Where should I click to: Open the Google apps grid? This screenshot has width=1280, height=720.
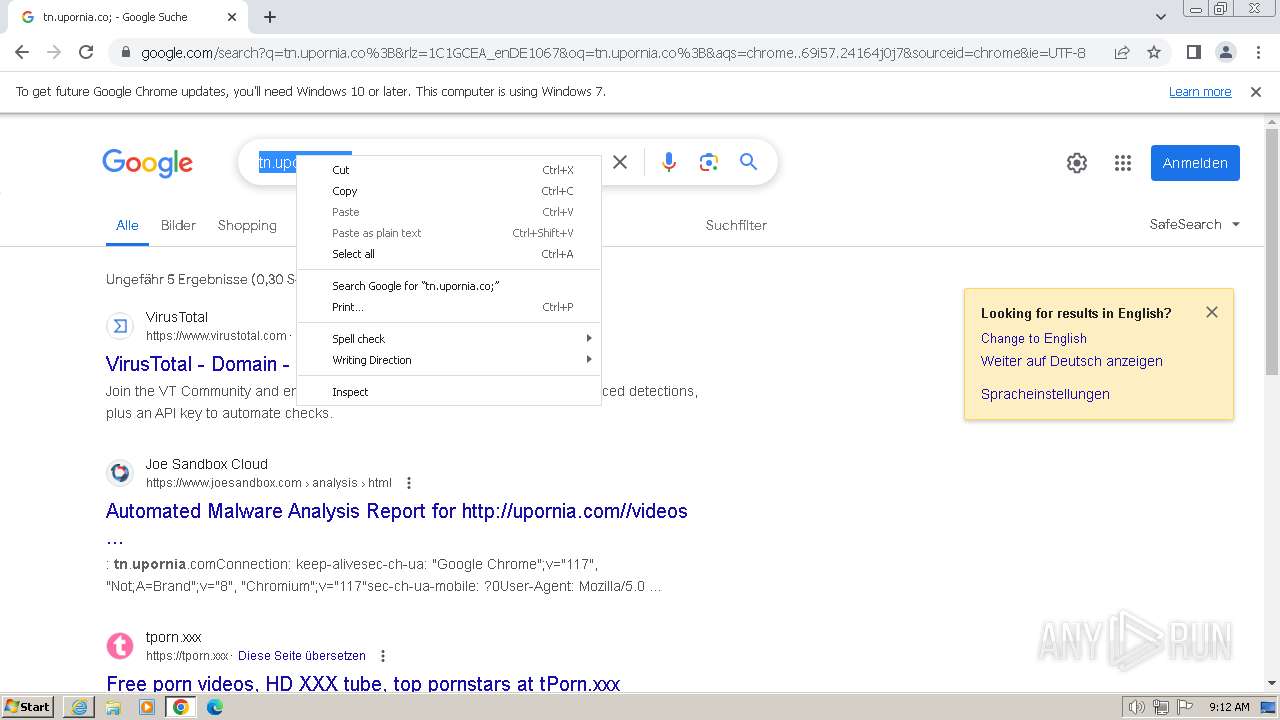click(1123, 163)
